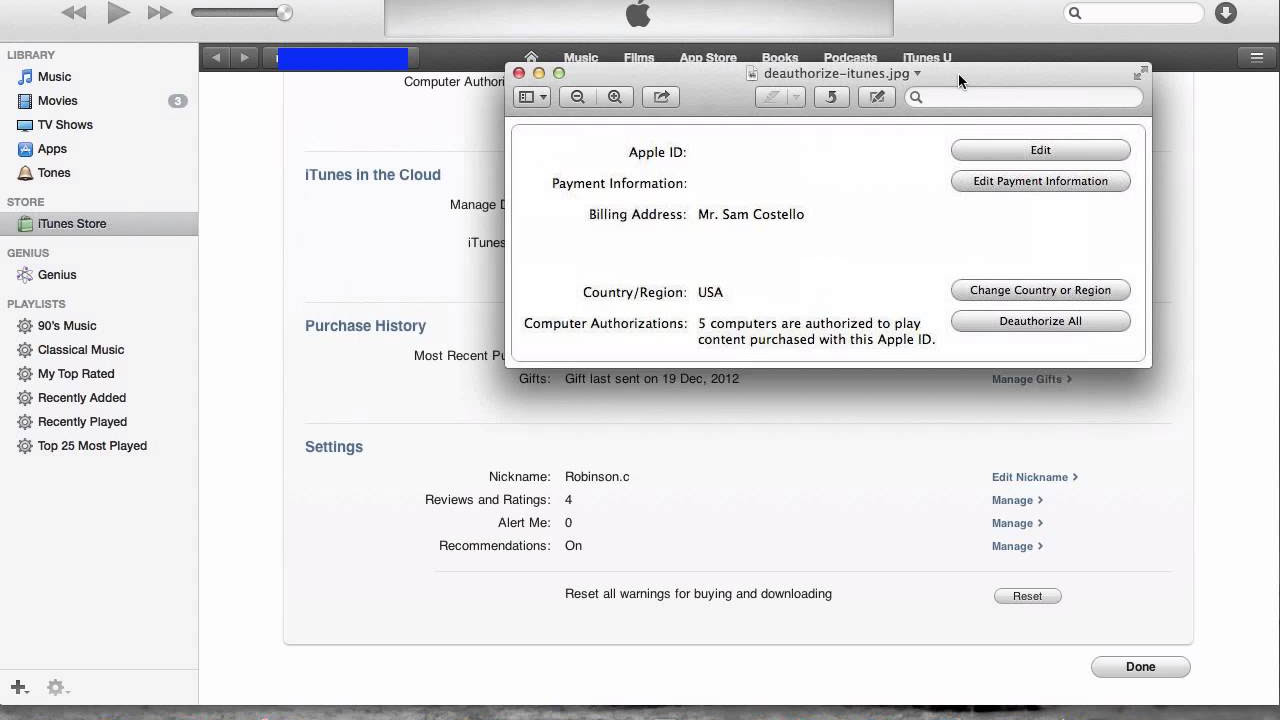Screen dimensions: 1280x720
Task: Open the Music store tab
Action: (581, 58)
